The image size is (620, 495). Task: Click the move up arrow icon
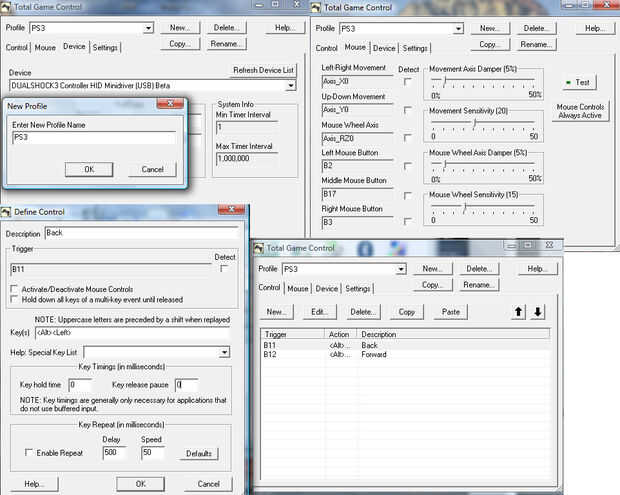[x=518, y=312]
